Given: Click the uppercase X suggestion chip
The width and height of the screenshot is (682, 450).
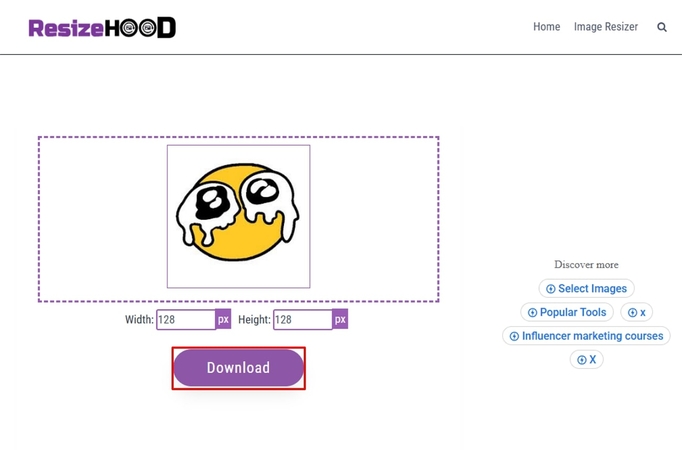Looking at the screenshot, I should [x=586, y=360].
